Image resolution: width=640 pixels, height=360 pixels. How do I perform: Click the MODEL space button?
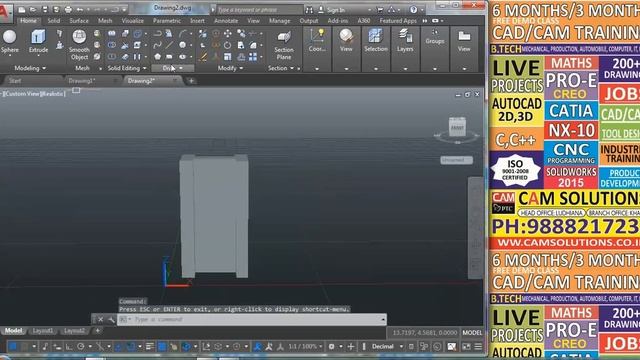472,333
